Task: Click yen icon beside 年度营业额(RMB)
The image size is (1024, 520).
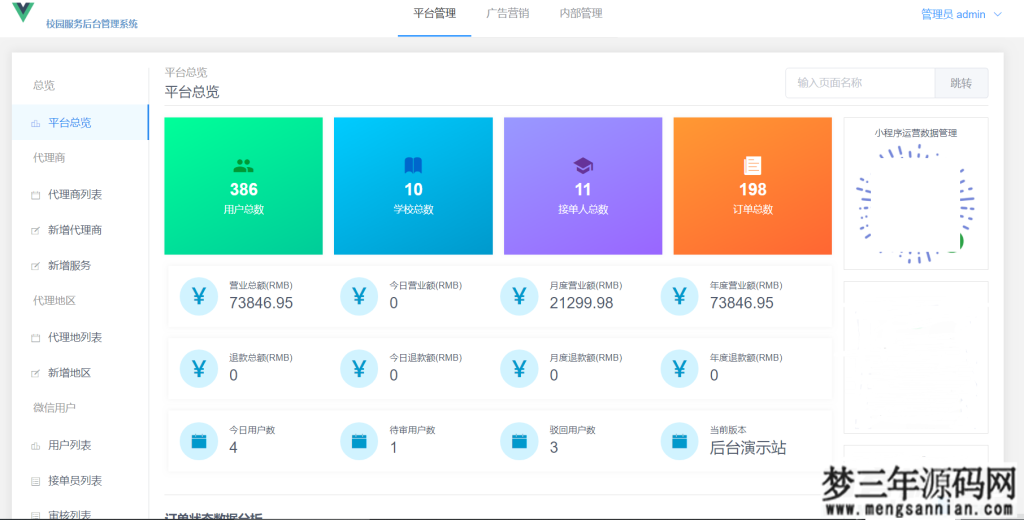Action: (x=679, y=296)
